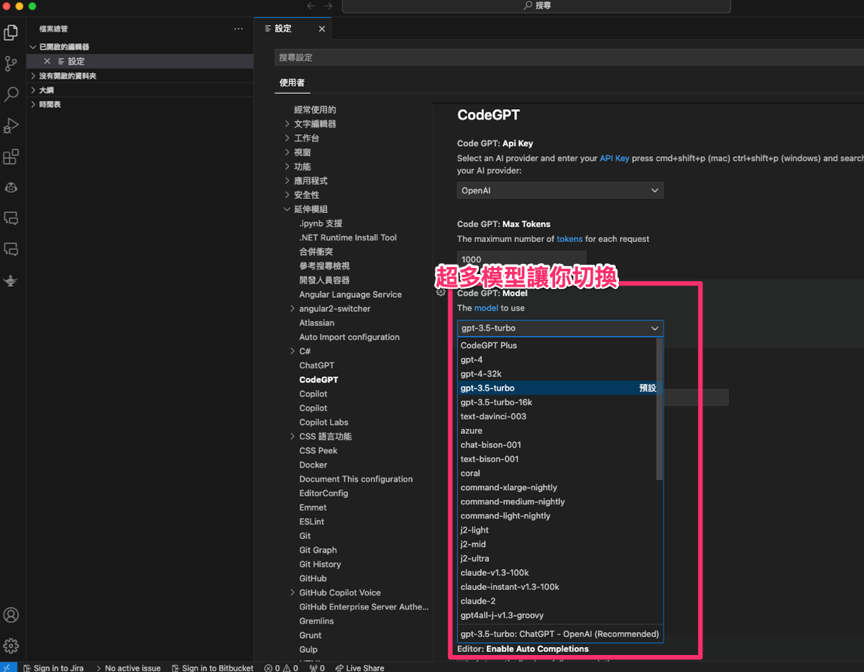Click the errors and warnings status indicator
The width and height of the screenshot is (864, 672).
pyautogui.click(x=281, y=668)
